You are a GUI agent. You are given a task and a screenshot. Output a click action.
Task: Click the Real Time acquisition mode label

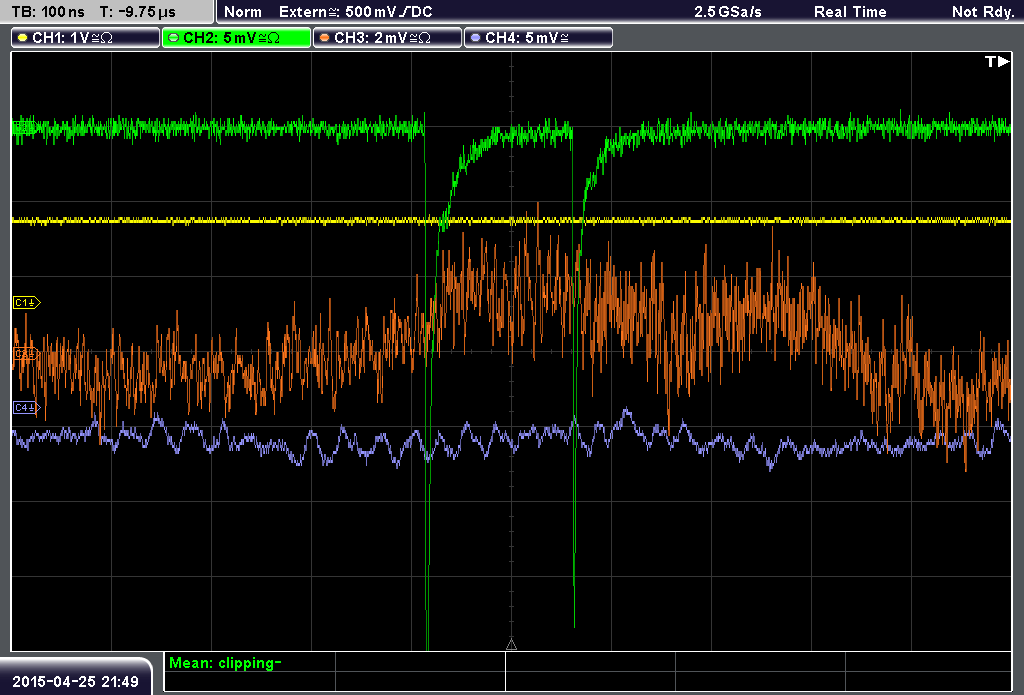pyautogui.click(x=850, y=12)
